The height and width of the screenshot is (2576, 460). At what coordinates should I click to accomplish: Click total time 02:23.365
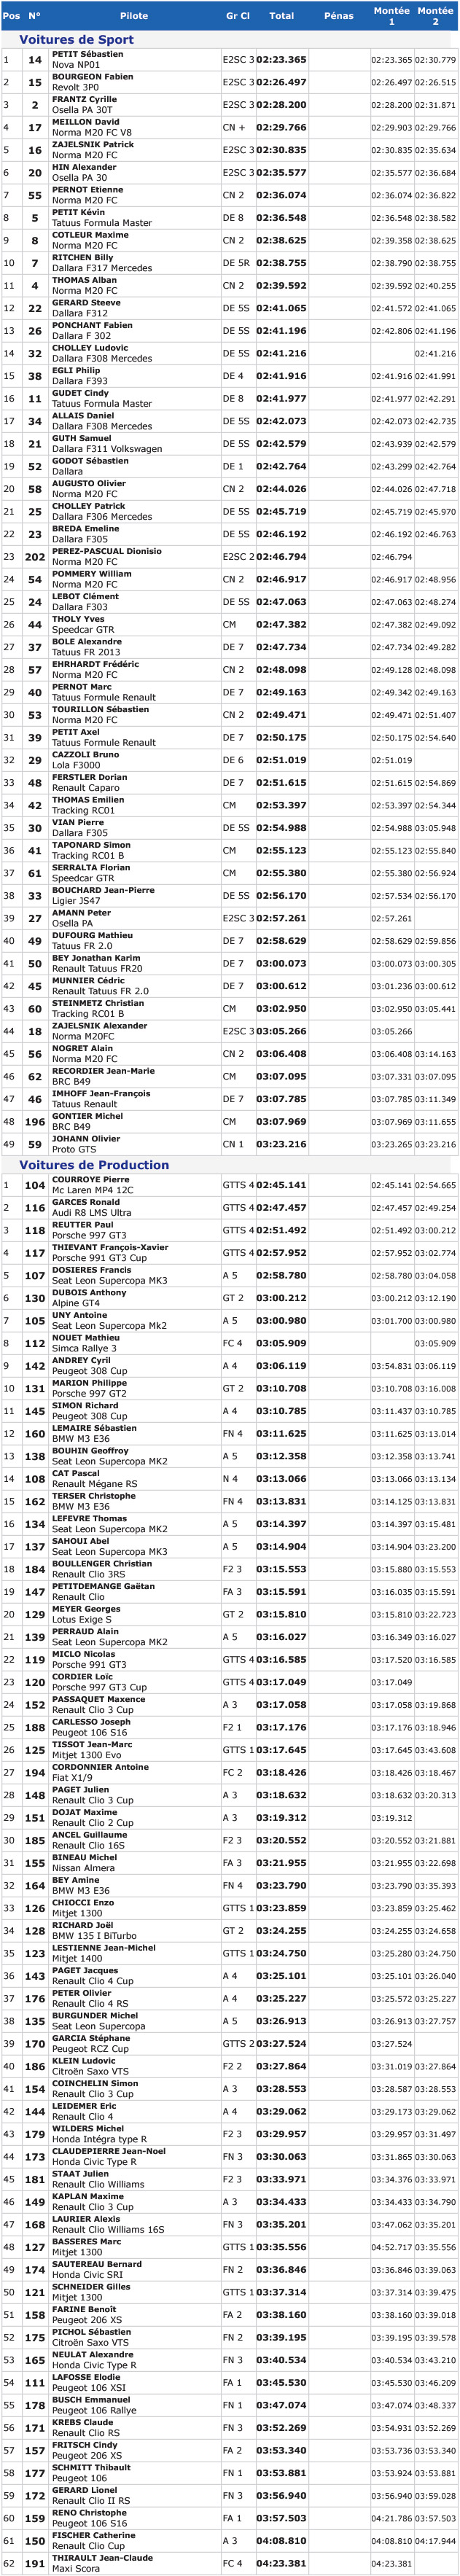tap(282, 60)
